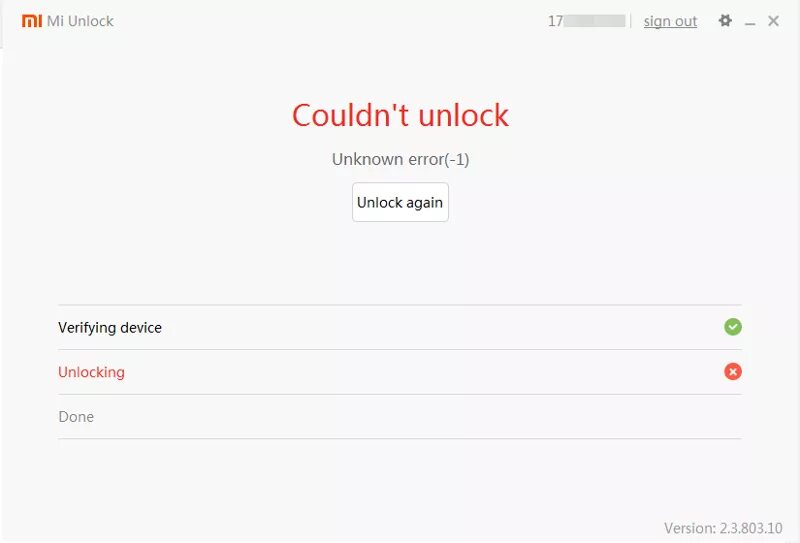Click the green checkmark beside Verifying device

point(733,327)
